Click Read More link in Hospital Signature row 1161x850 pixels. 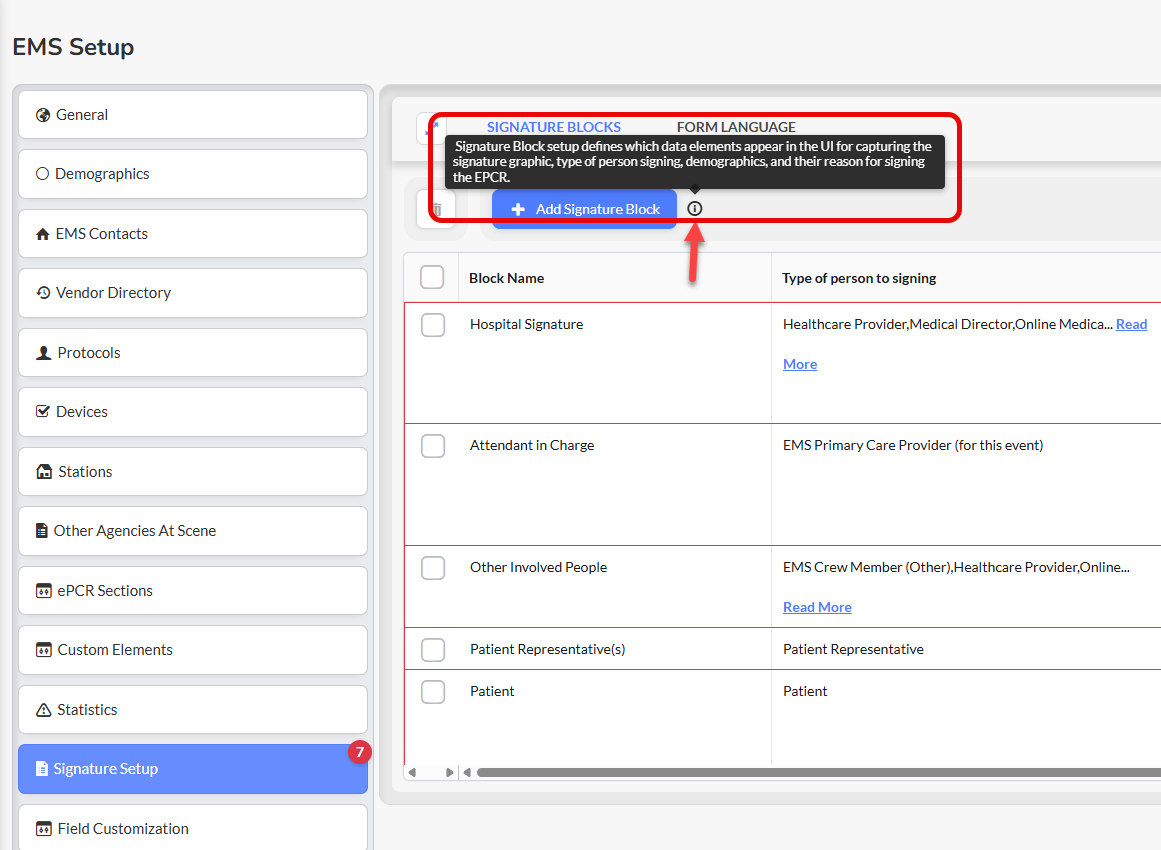1131,324
